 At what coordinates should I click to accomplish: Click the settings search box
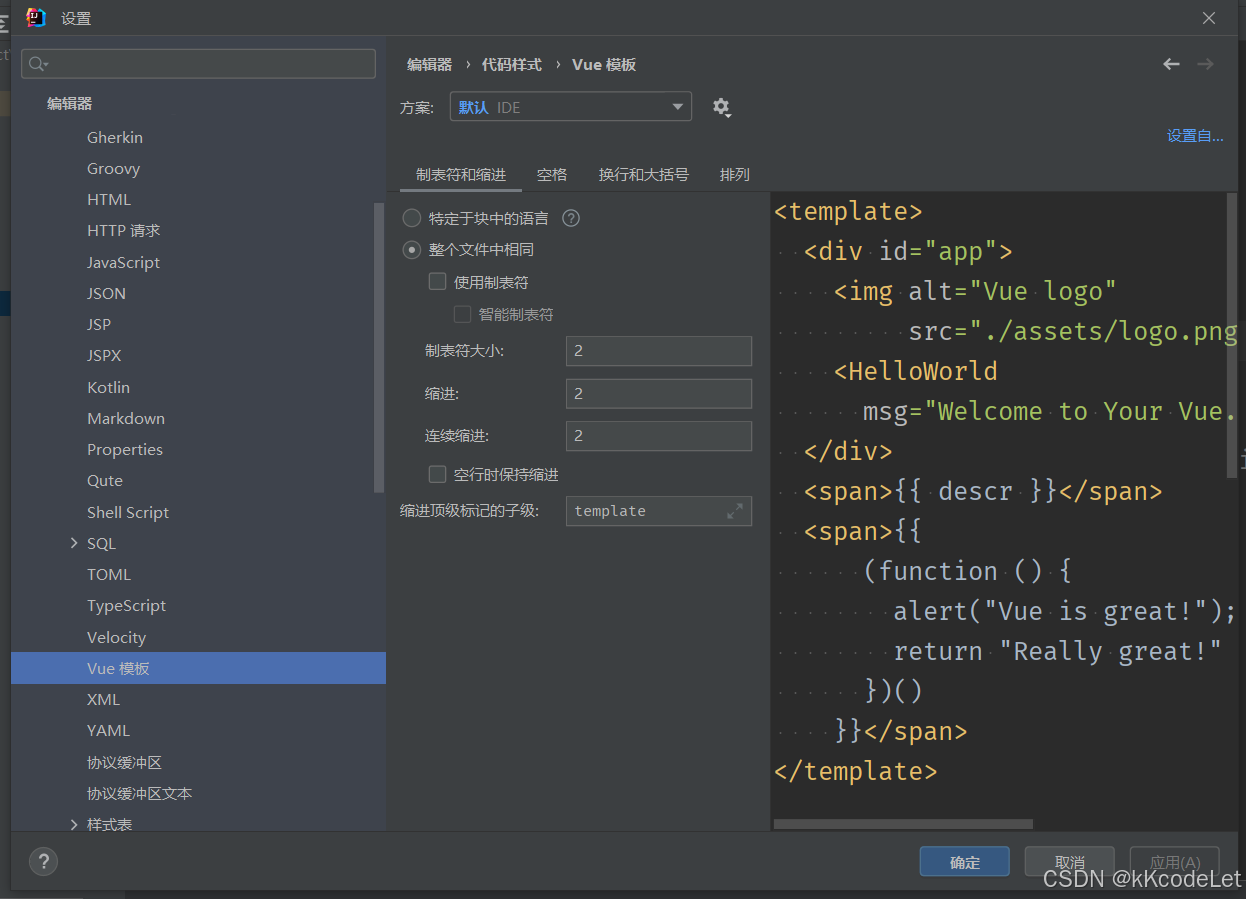tap(199, 64)
